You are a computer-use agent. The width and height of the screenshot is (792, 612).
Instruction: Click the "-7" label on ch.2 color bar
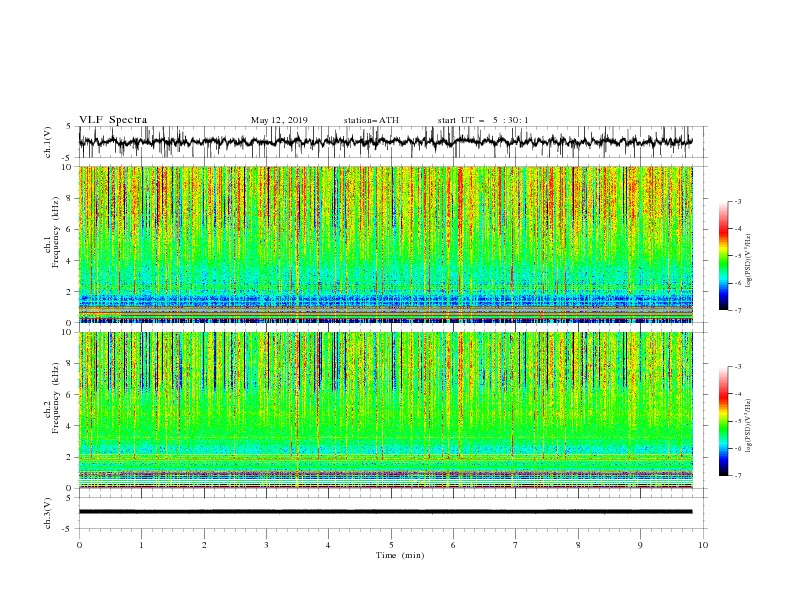point(737,475)
